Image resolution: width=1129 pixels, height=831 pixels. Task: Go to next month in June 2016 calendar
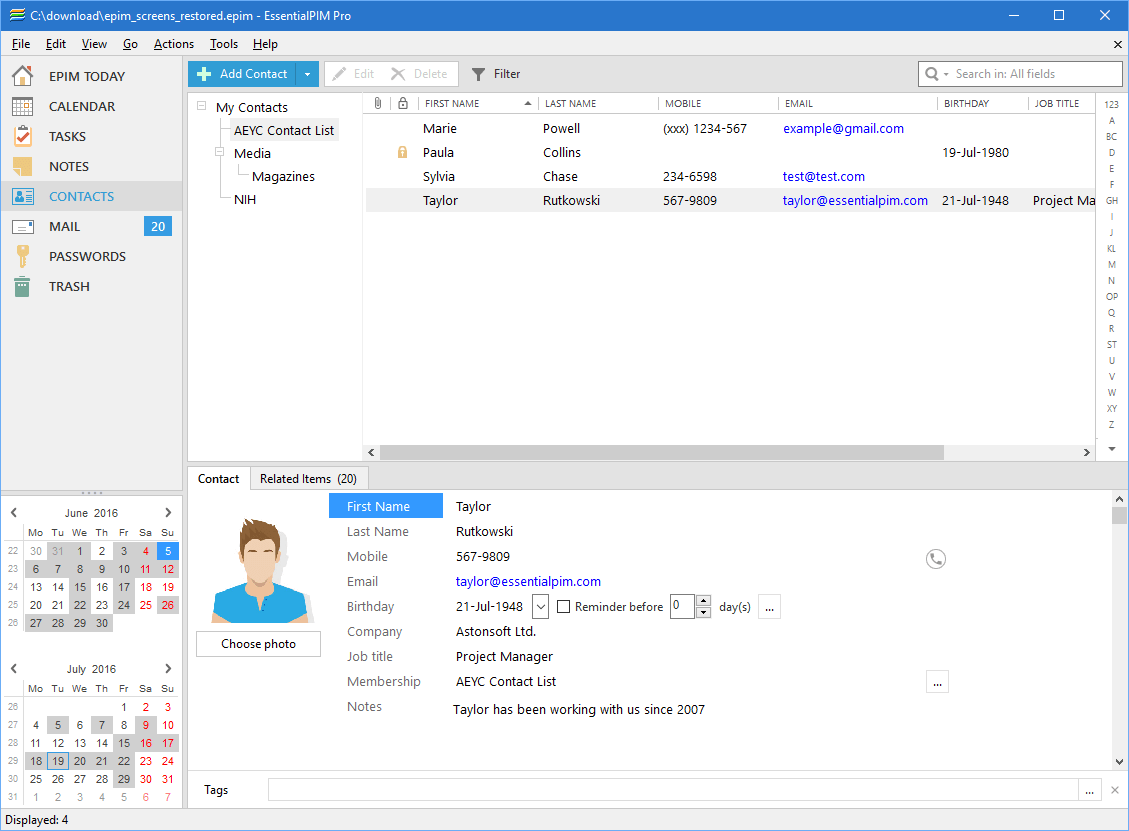(168, 513)
